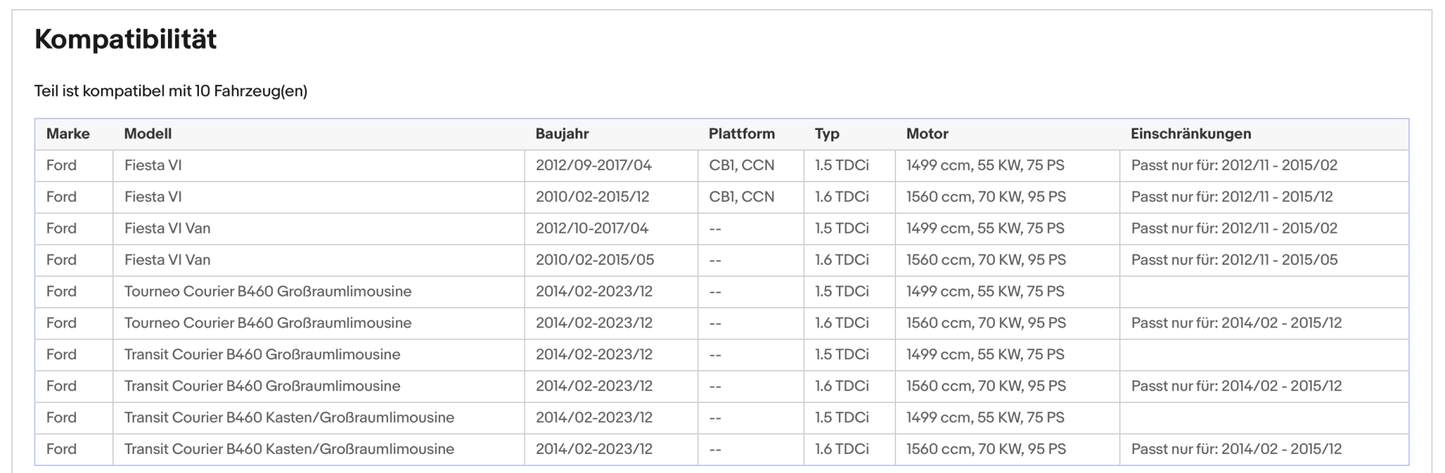Click the Kompatibilität section heading
Viewport: 1445px width, 473px height.
pos(125,40)
